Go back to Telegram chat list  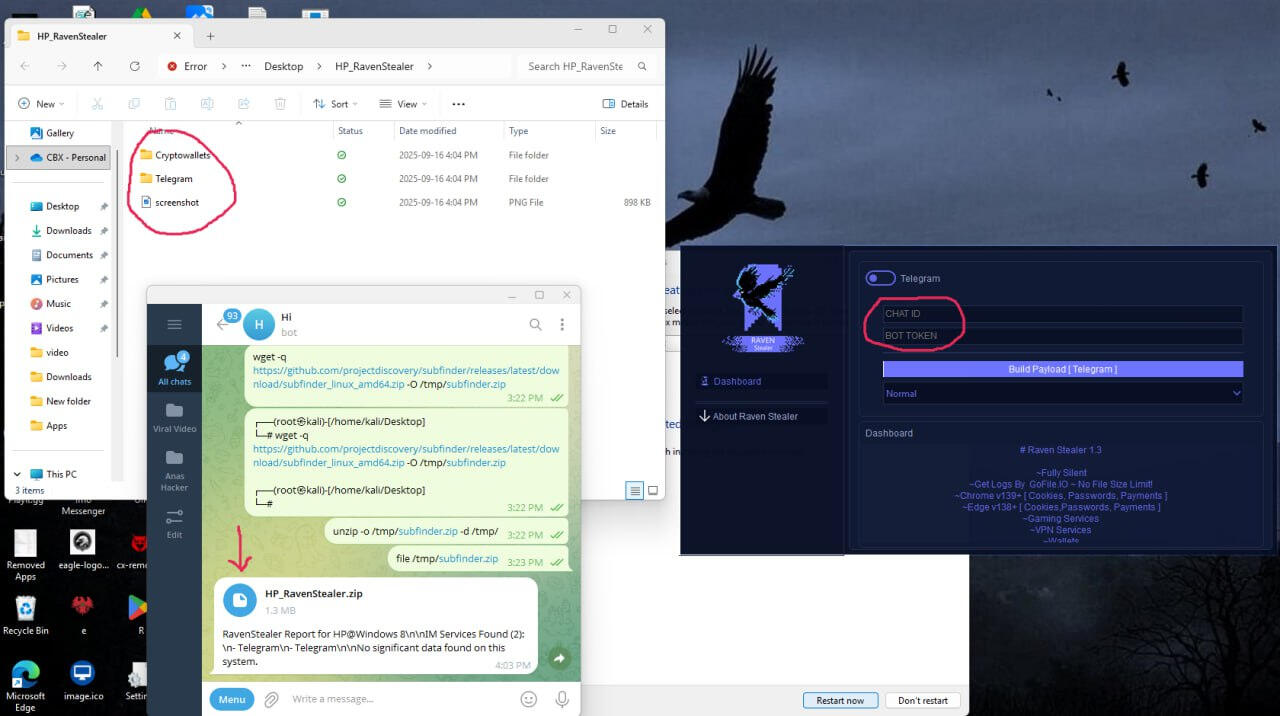coord(224,324)
